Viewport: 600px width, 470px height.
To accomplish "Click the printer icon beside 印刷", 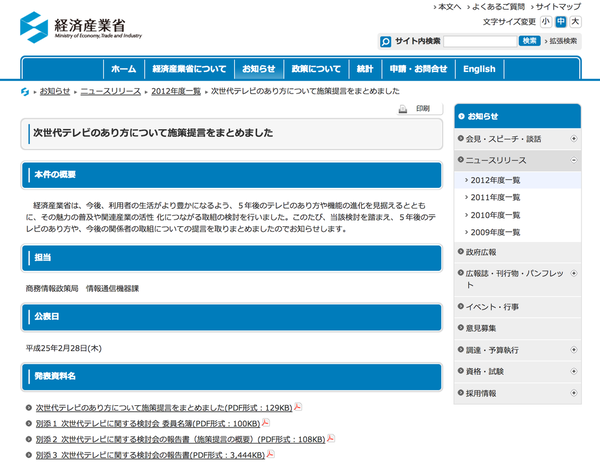I will pos(403,109).
